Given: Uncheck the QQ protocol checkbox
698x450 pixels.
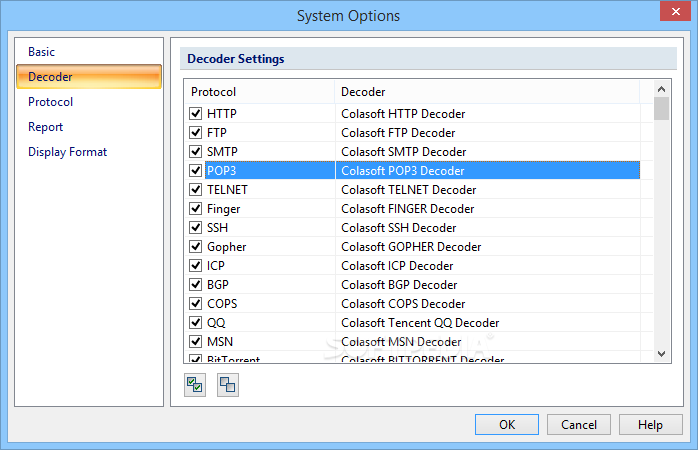Looking at the screenshot, I should (x=195, y=322).
